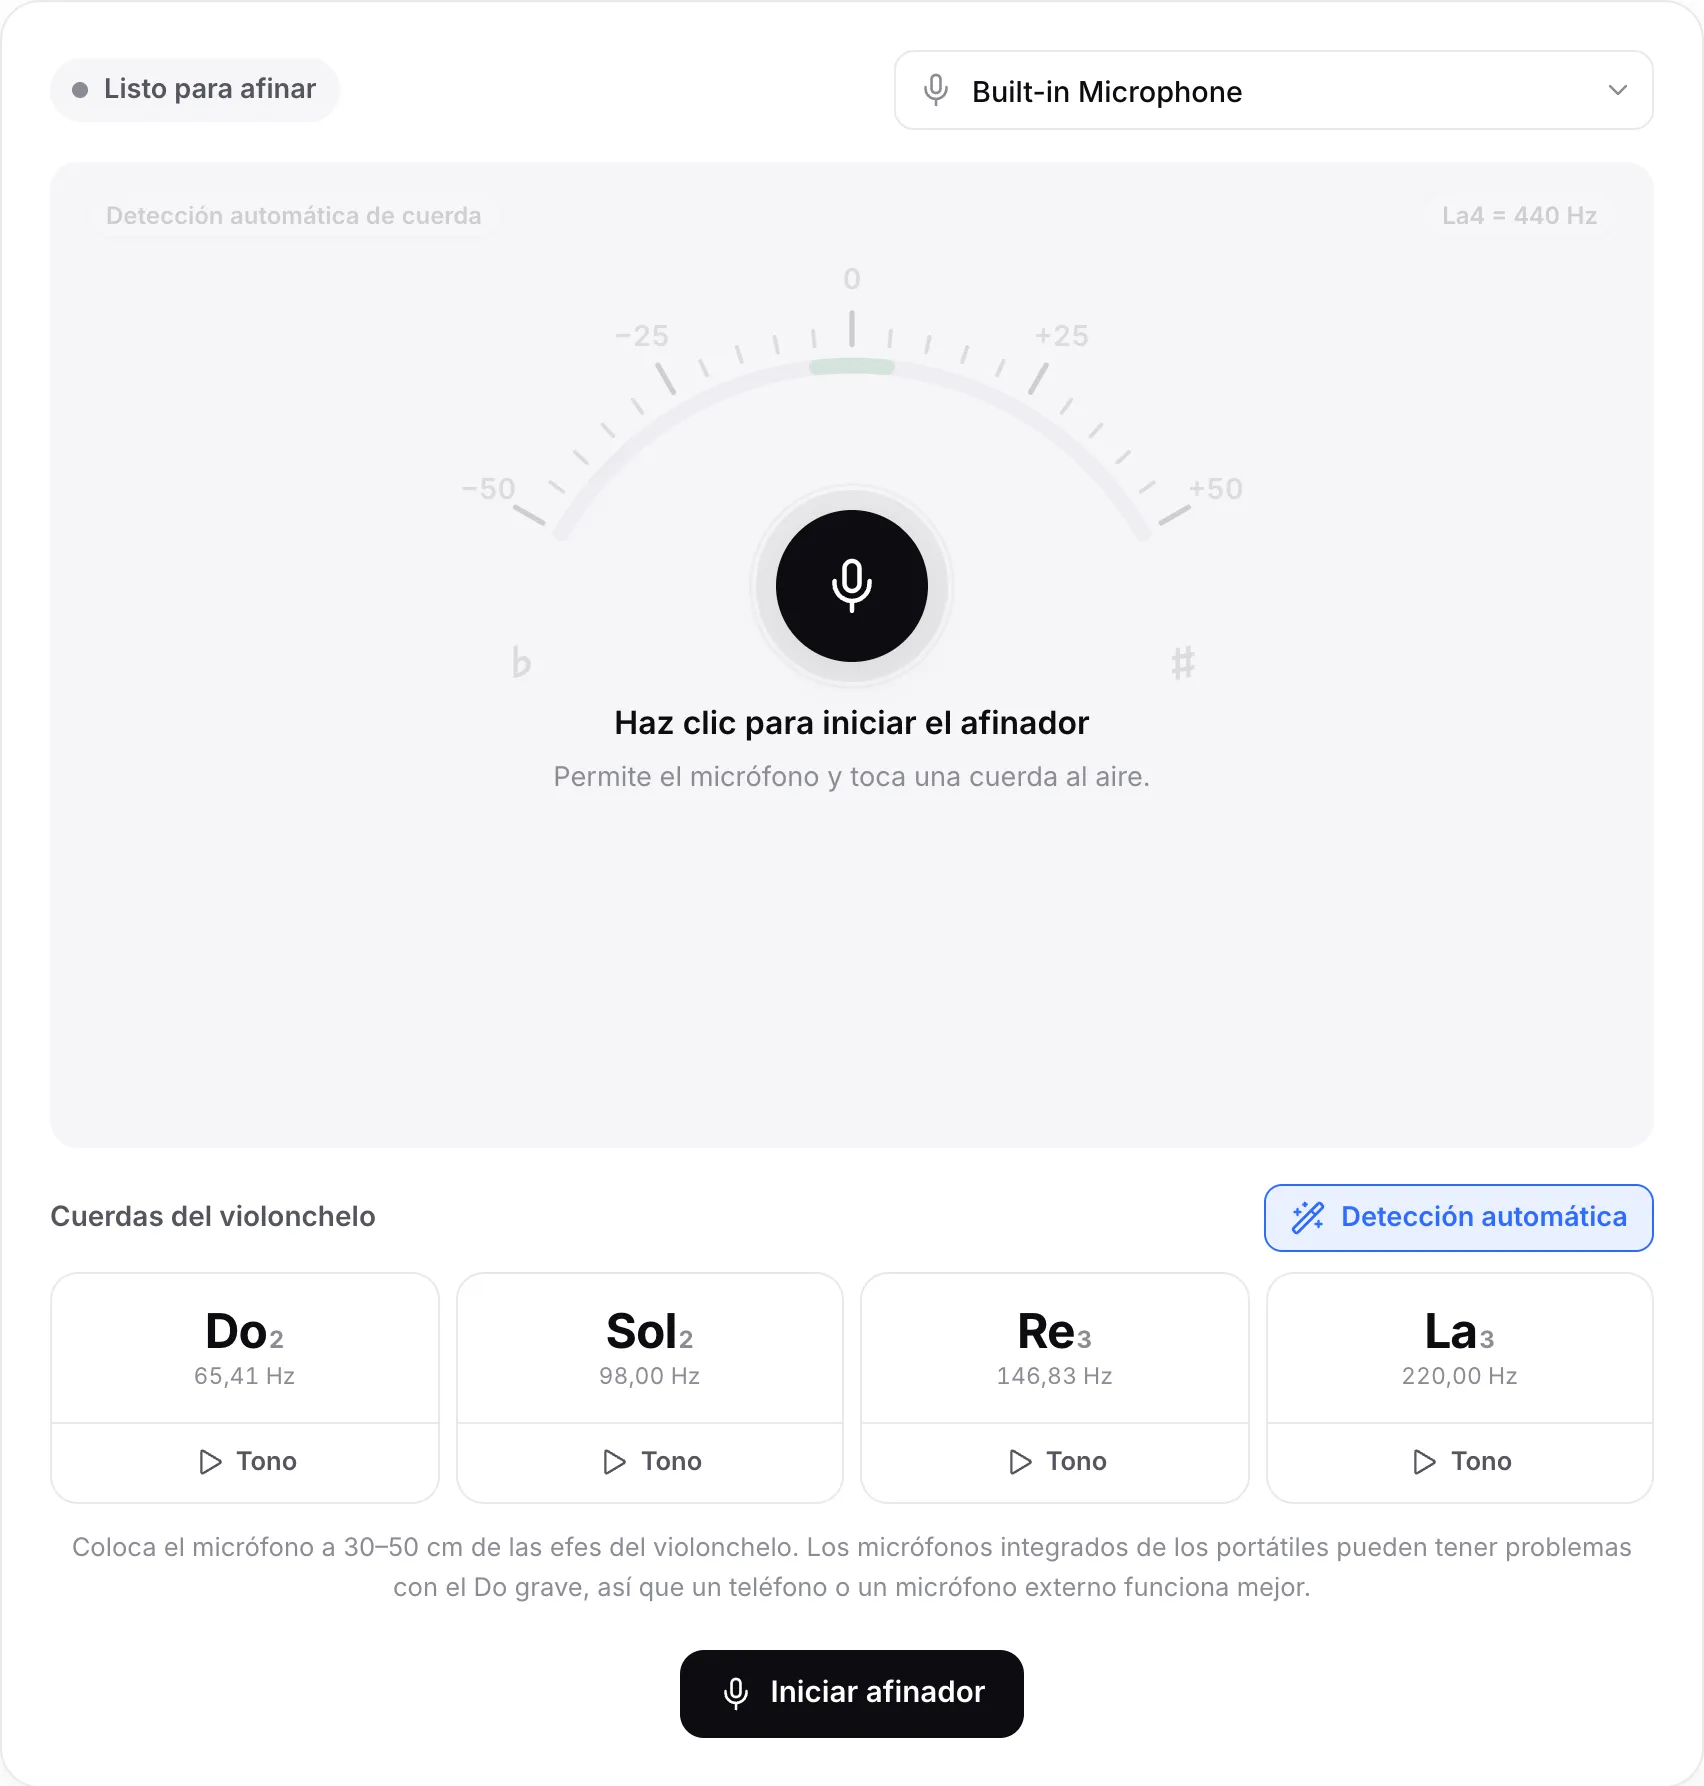
Task: Click the large round microphone button
Action: pyautogui.click(x=851, y=586)
